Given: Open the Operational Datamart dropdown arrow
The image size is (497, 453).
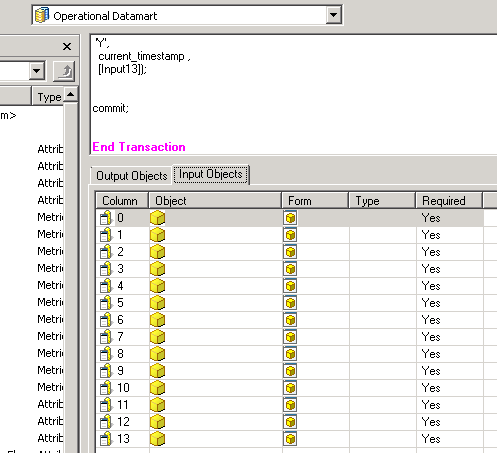Looking at the screenshot, I should (334, 15).
